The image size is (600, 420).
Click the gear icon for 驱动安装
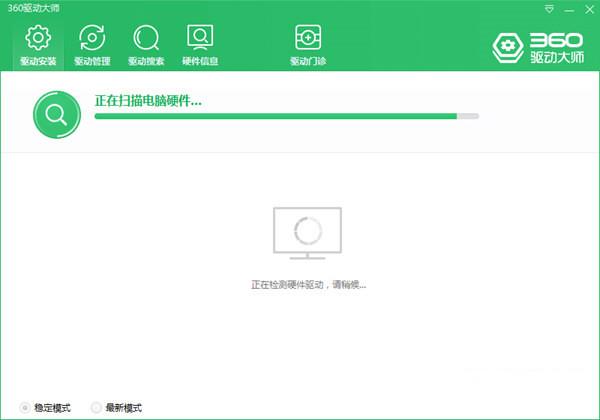[38, 38]
